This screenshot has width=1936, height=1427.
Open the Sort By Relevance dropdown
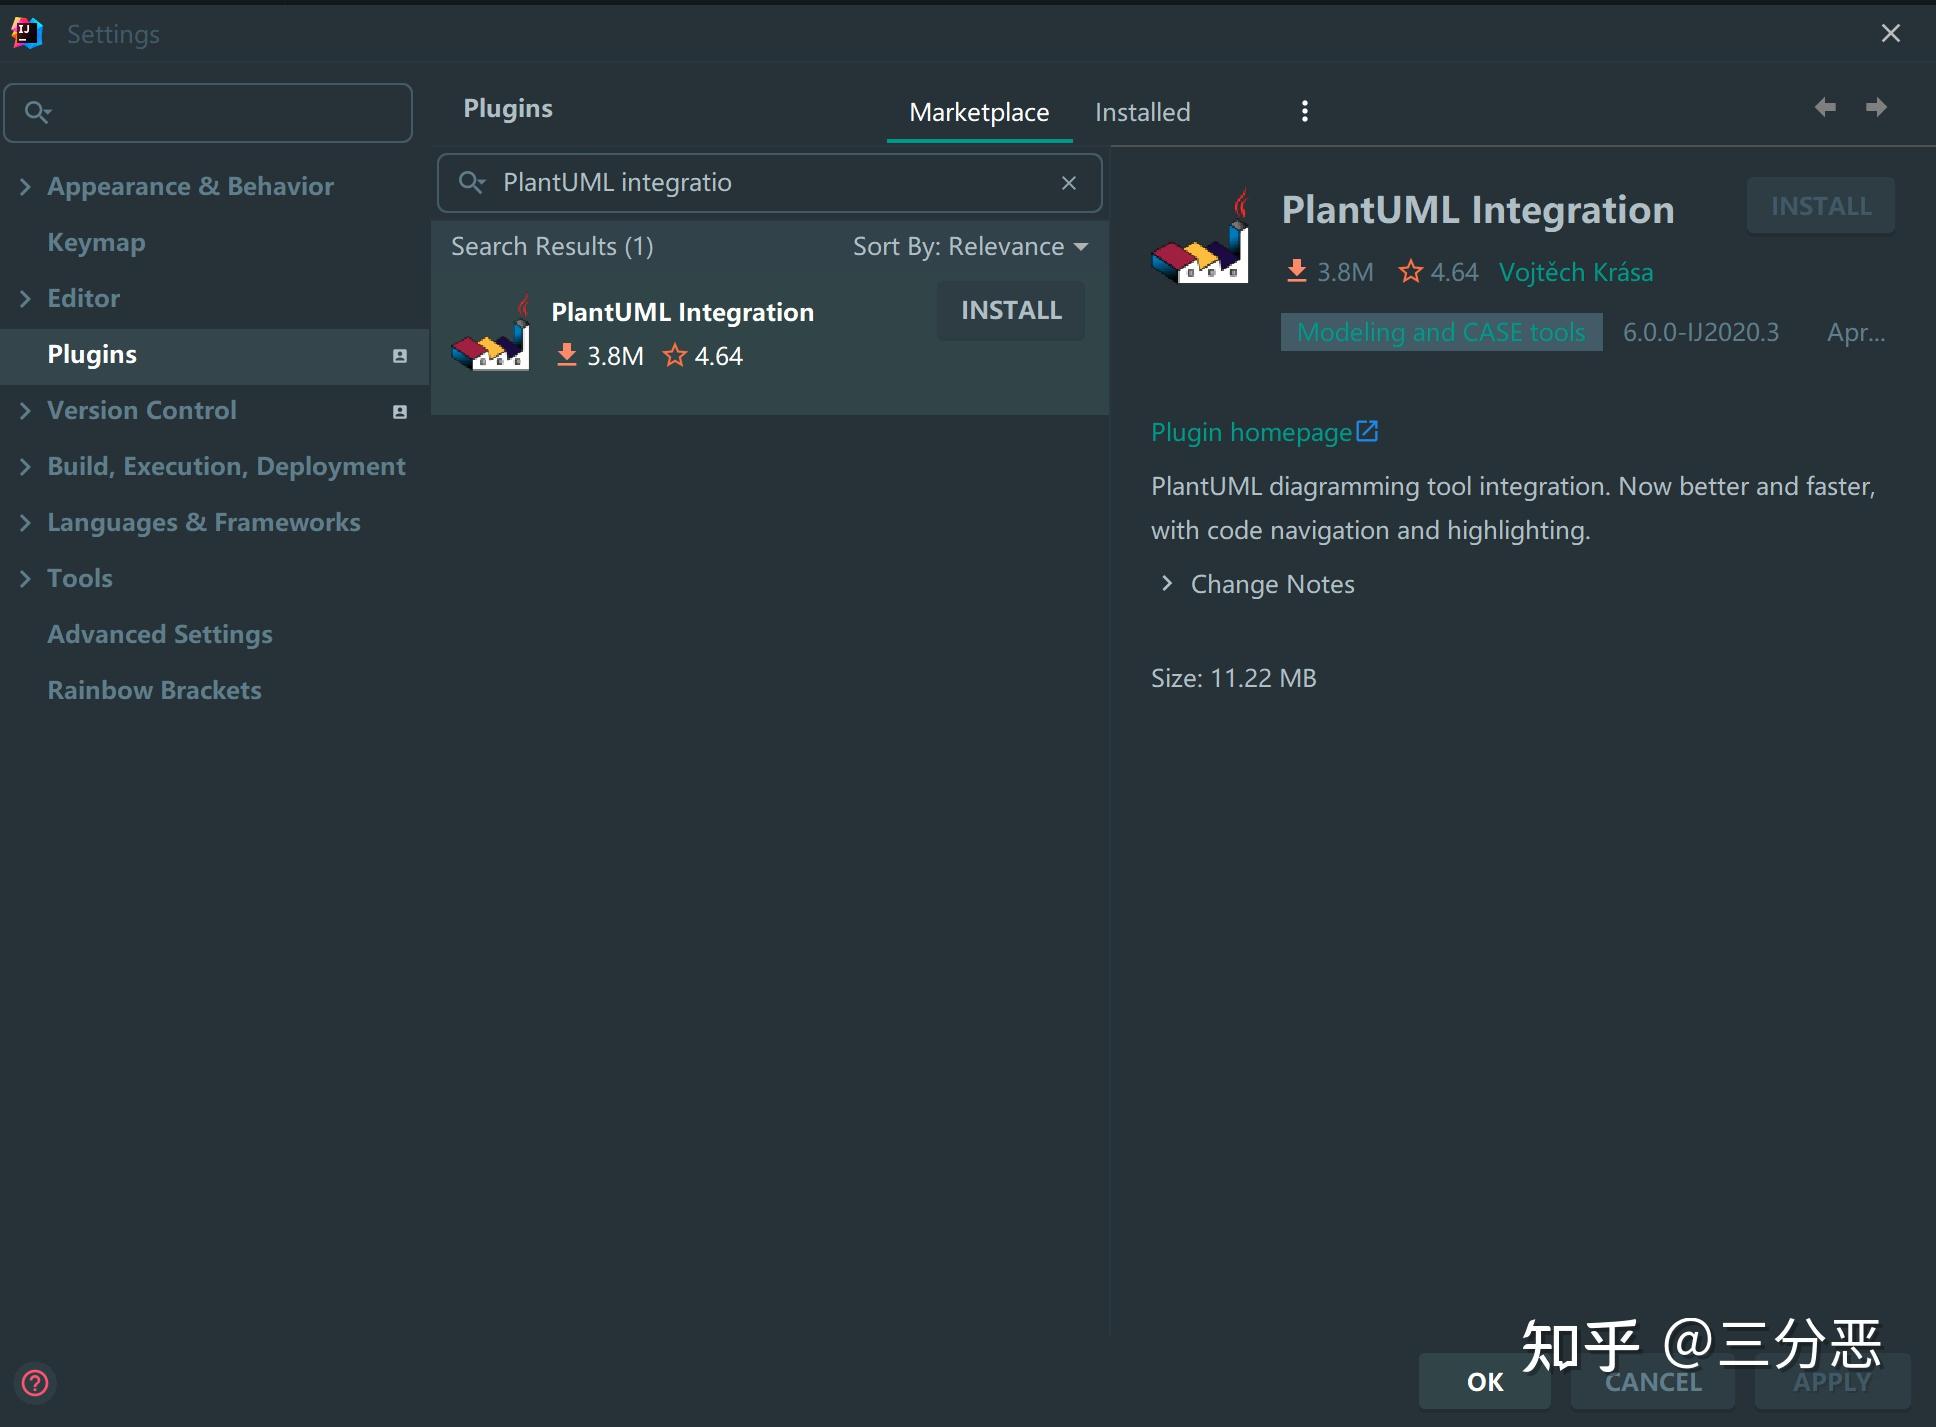click(x=969, y=247)
